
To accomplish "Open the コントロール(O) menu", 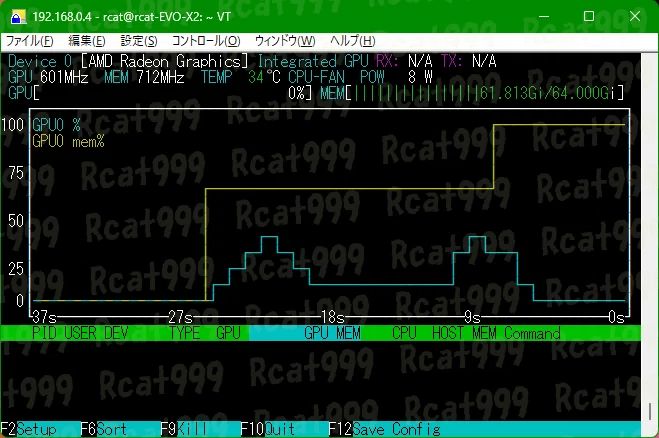I will click(x=206, y=41).
